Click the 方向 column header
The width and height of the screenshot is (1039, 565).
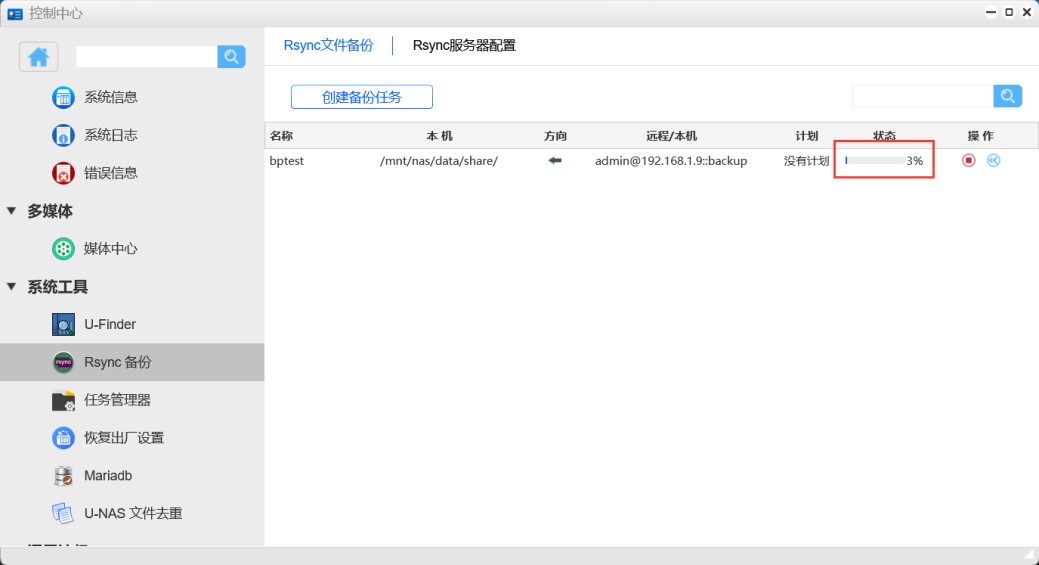pyautogui.click(x=555, y=136)
